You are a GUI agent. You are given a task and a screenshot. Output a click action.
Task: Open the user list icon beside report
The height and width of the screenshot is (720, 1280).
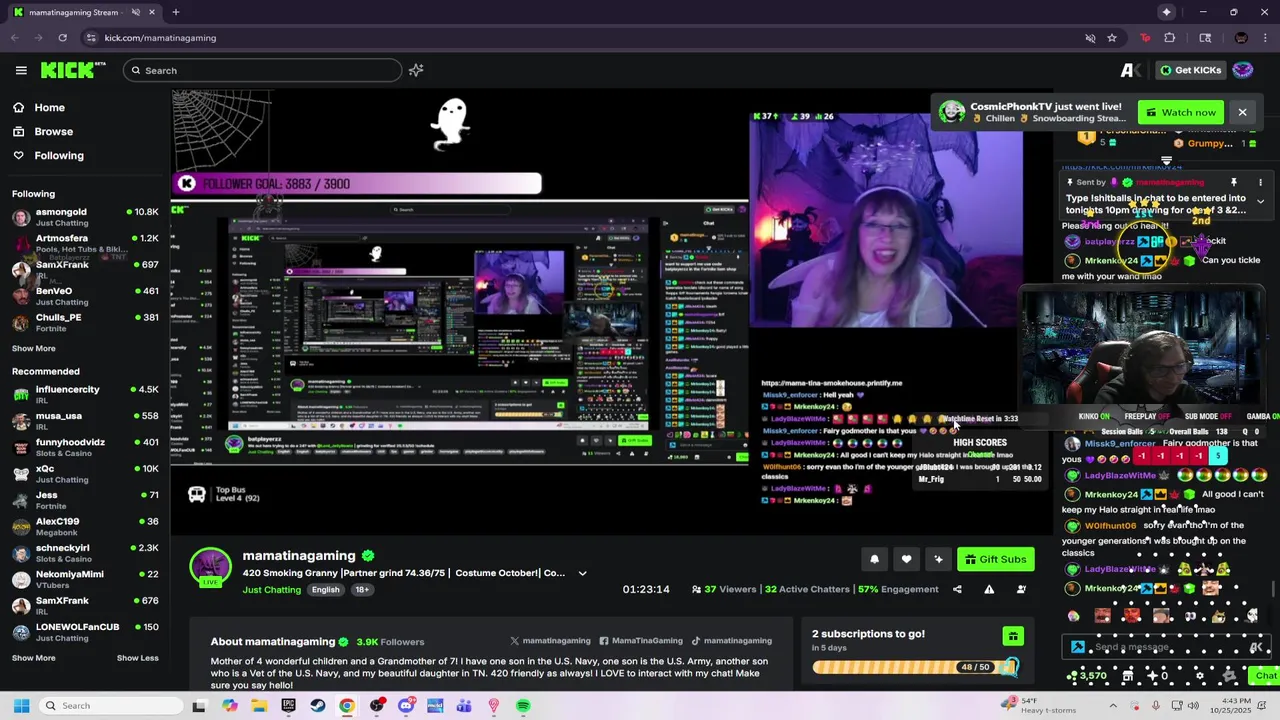pyautogui.click(x=1021, y=589)
